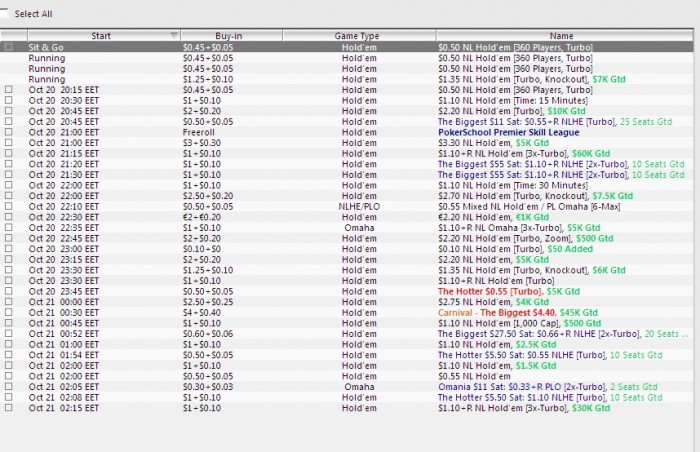
Task: Toggle the sort arrow in Start header
Action: 174,35
